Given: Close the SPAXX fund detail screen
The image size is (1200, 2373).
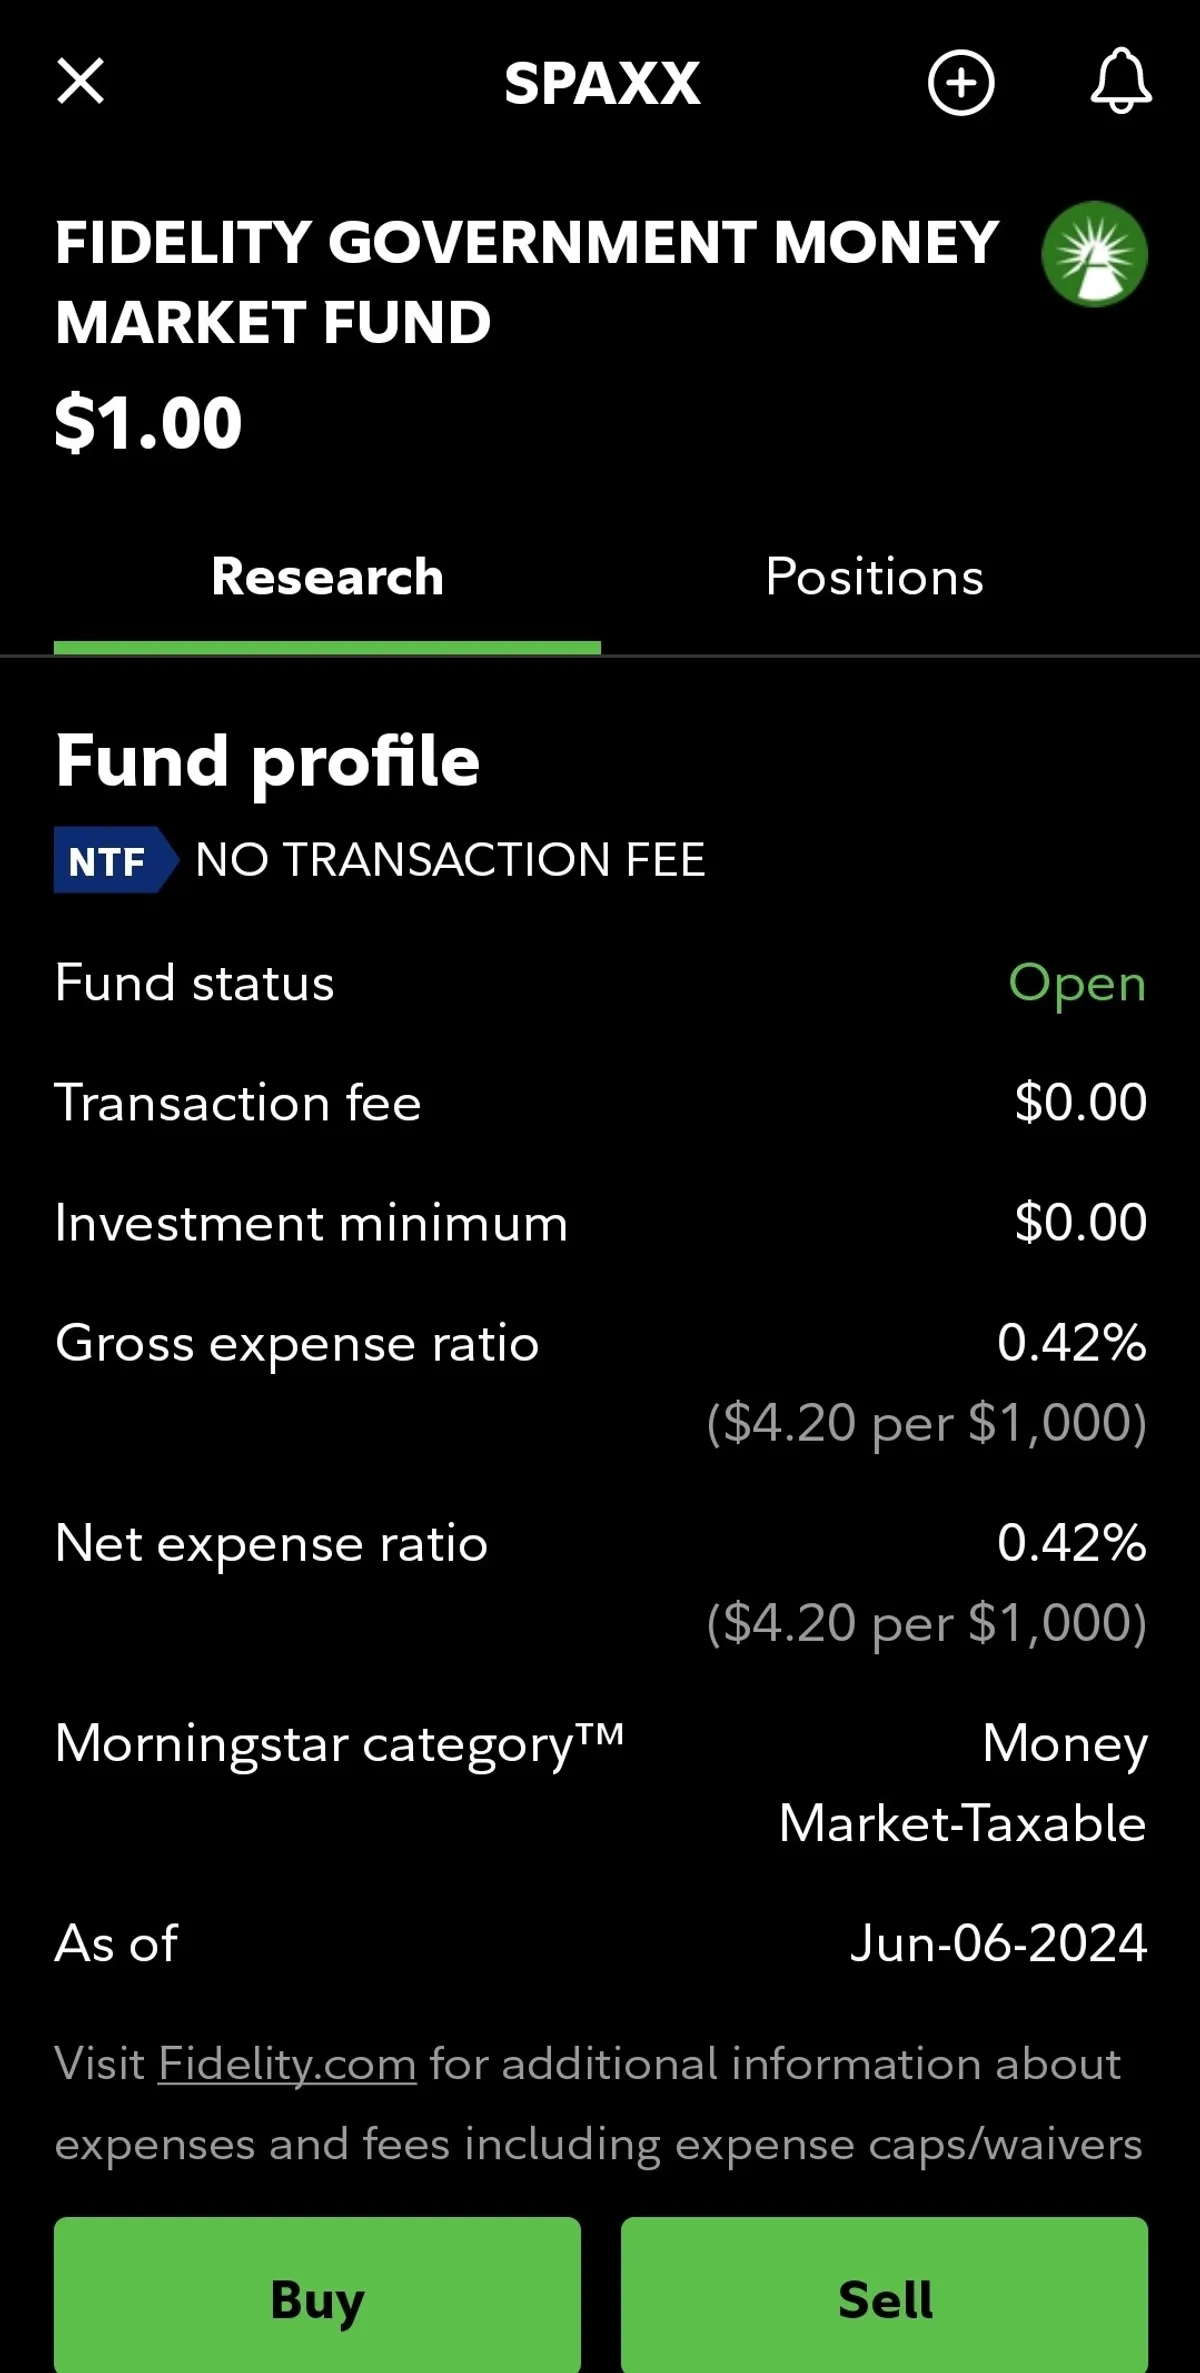Looking at the screenshot, I should pos(80,81).
